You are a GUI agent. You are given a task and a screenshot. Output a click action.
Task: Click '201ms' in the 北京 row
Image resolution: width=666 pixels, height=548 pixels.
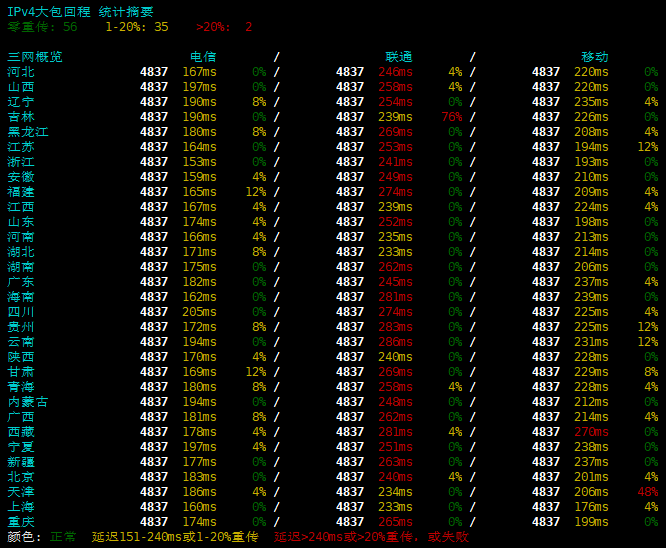(x=591, y=477)
